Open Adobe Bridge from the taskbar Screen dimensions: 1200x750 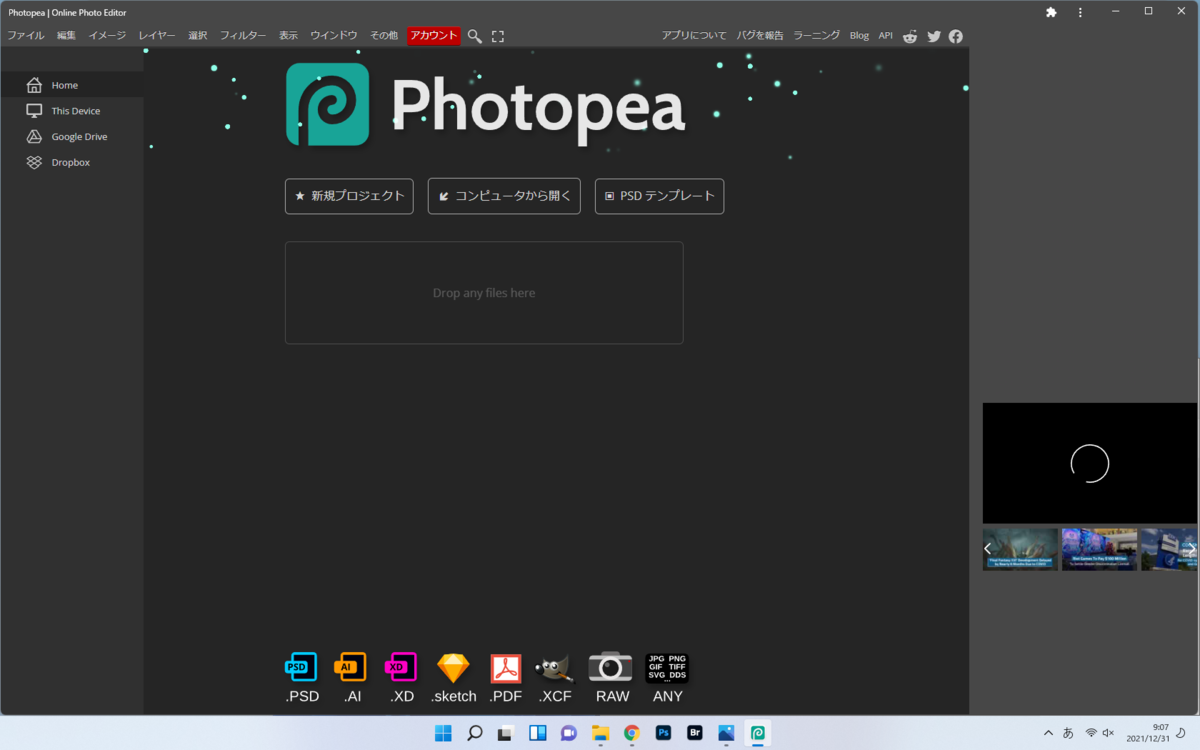(695, 733)
